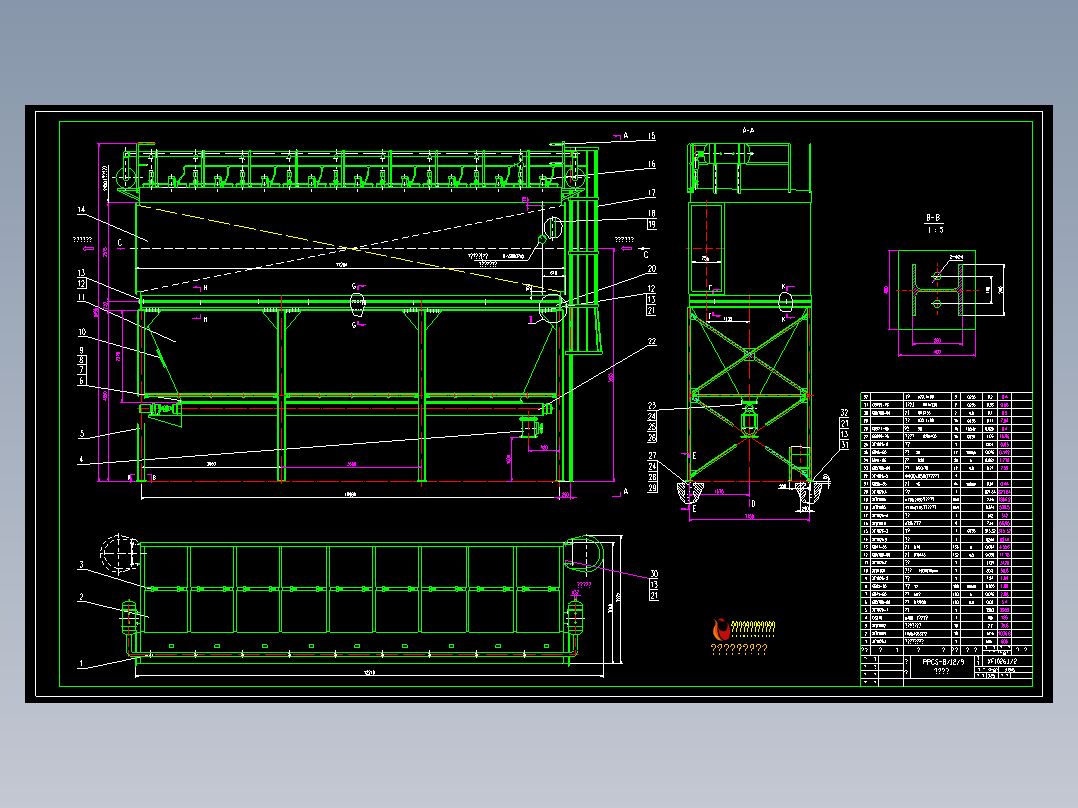
Task: Select the boxed callout number 6
Action: click(x=82, y=380)
